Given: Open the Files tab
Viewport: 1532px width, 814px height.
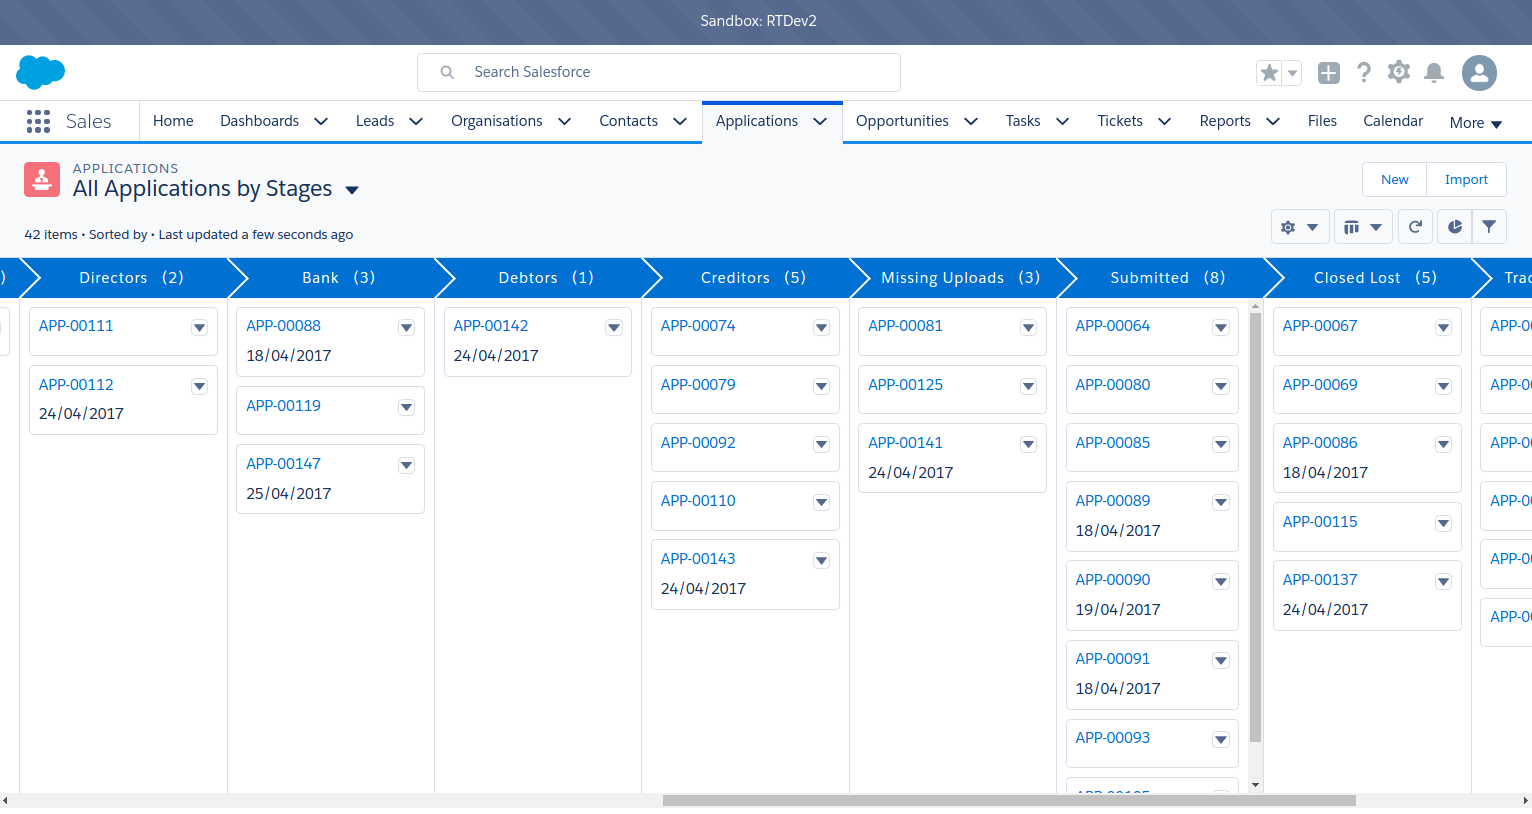Looking at the screenshot, I should point(1322,121).
